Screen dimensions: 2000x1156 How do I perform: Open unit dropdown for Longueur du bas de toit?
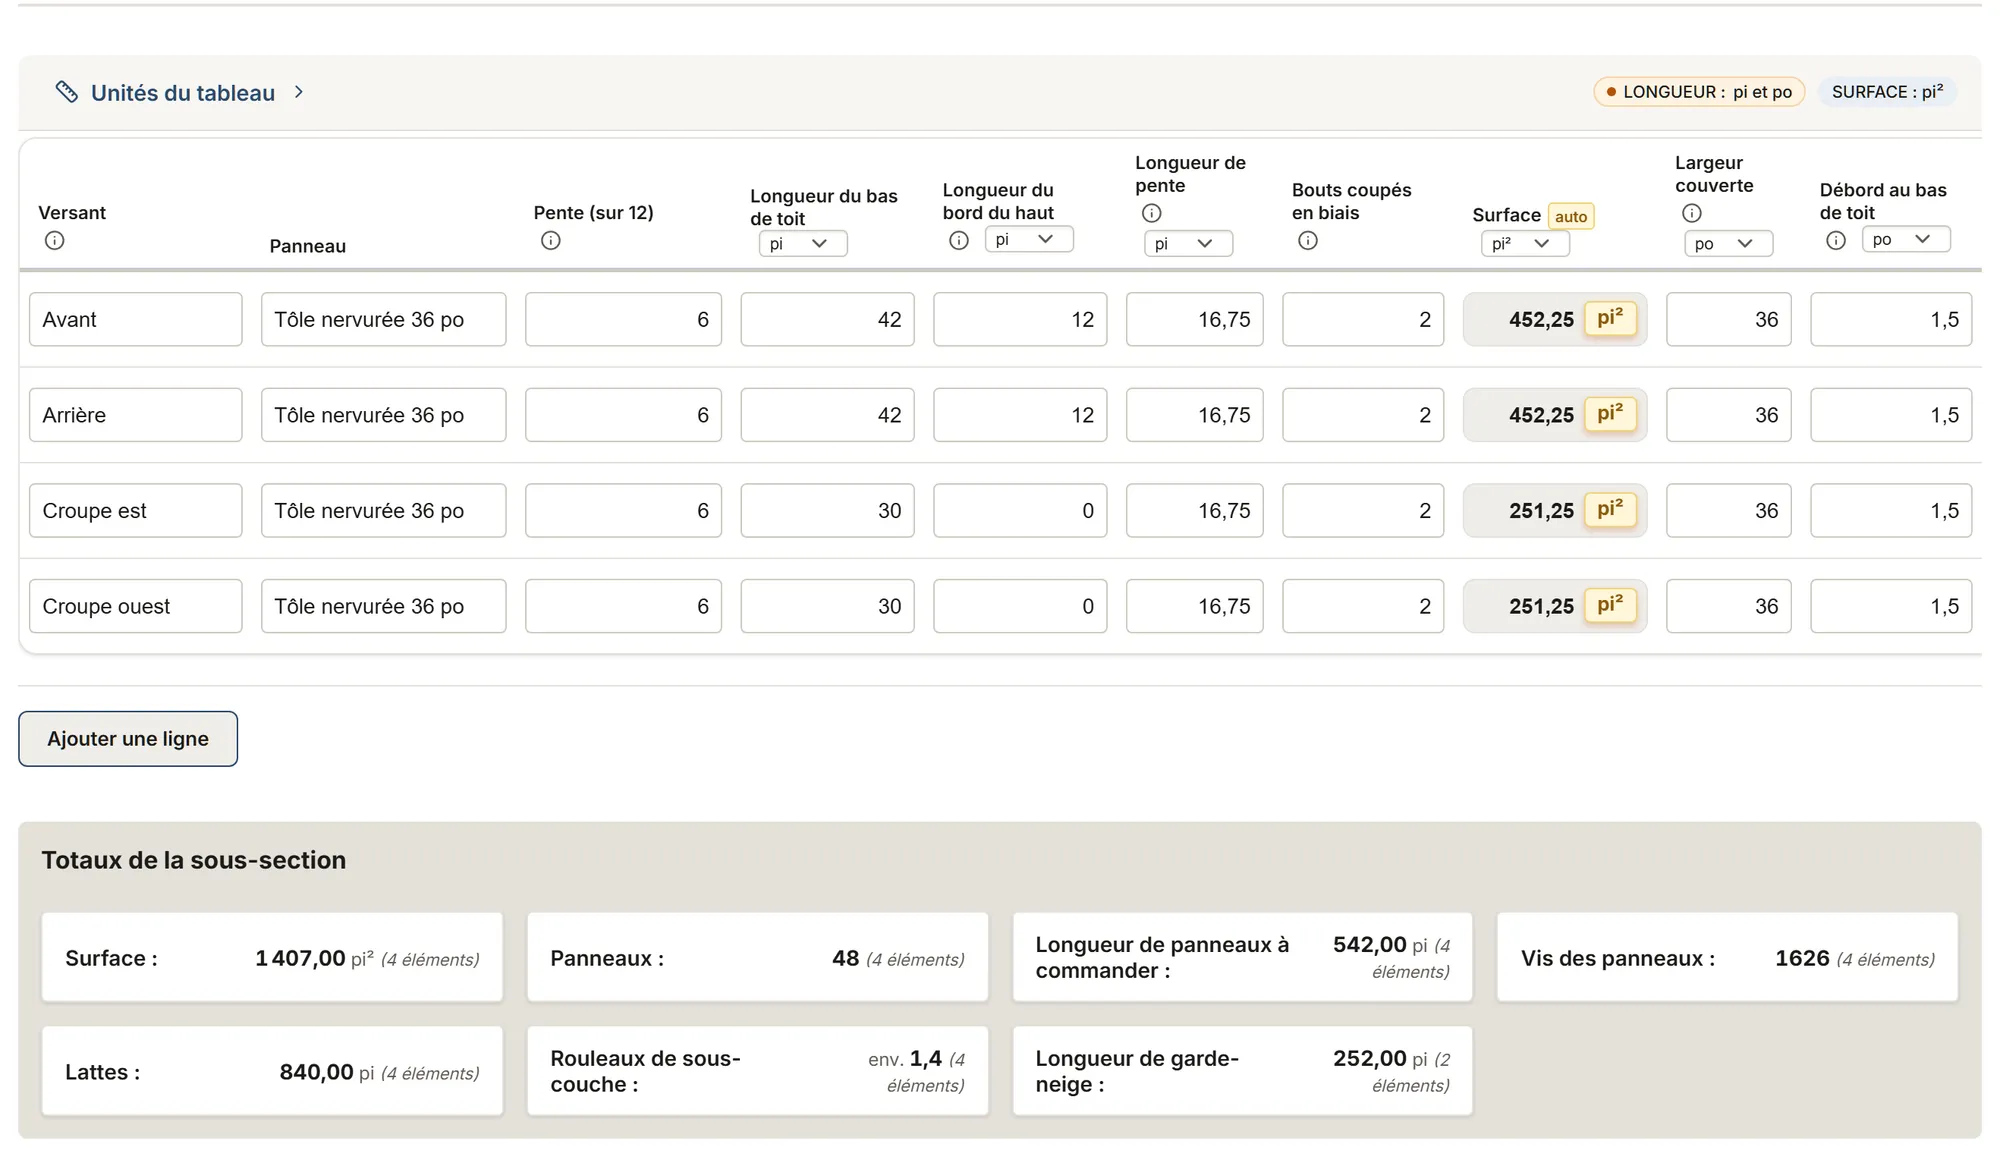[x=803, y=243]
